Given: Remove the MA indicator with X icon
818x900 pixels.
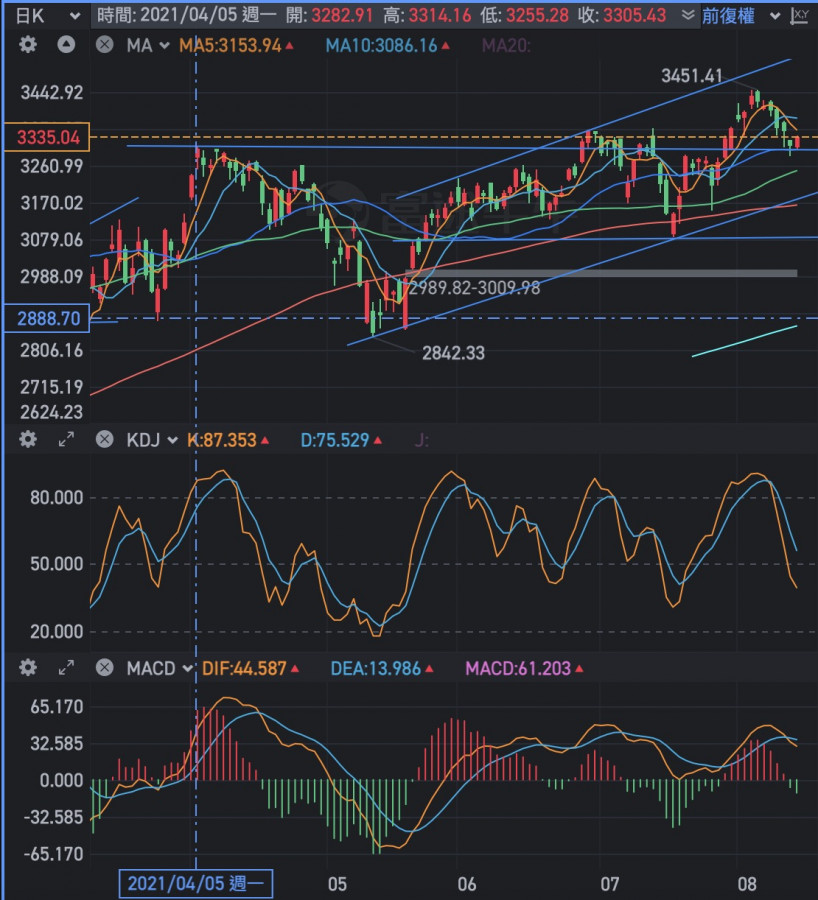Looking at the screenshot, I should pyautogui.click(x=103, y=45).
